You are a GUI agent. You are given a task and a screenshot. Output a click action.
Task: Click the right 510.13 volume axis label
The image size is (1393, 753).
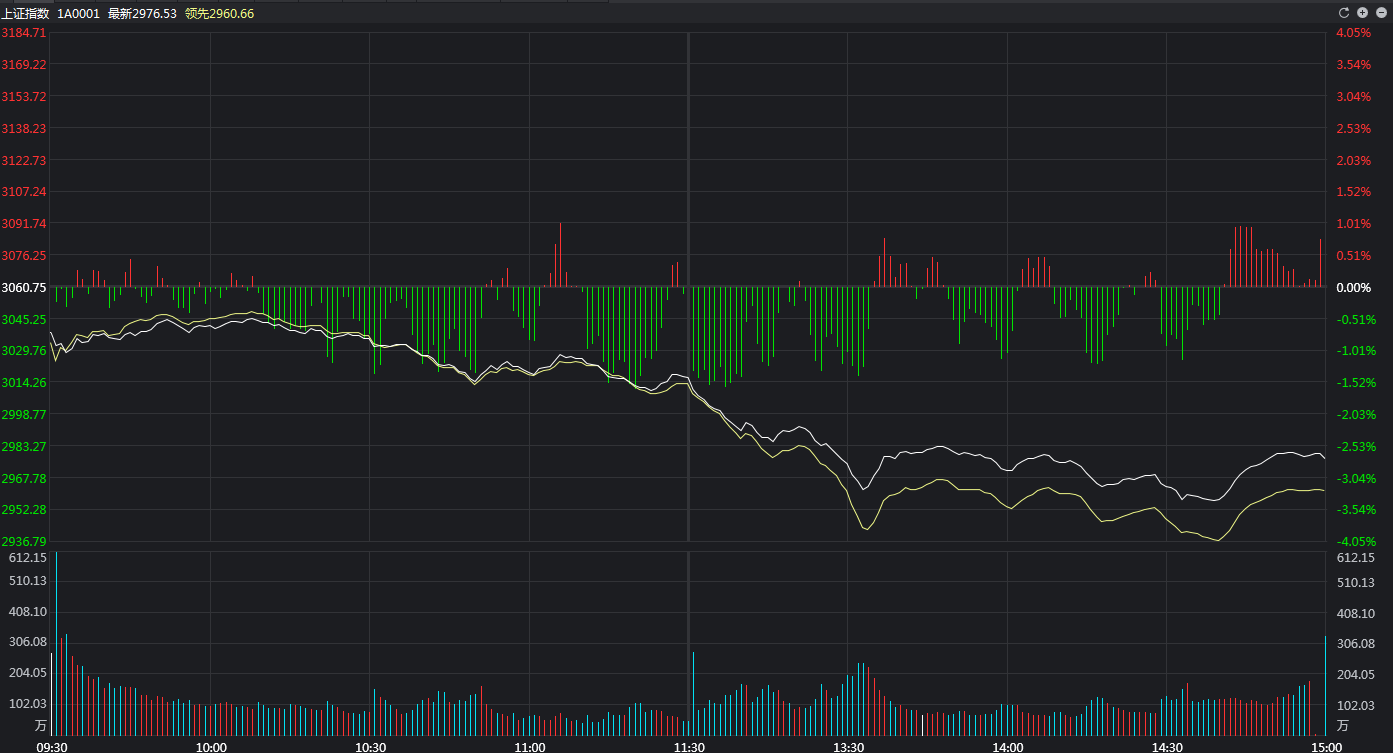pyautogui.click(x=1355, y=582)
